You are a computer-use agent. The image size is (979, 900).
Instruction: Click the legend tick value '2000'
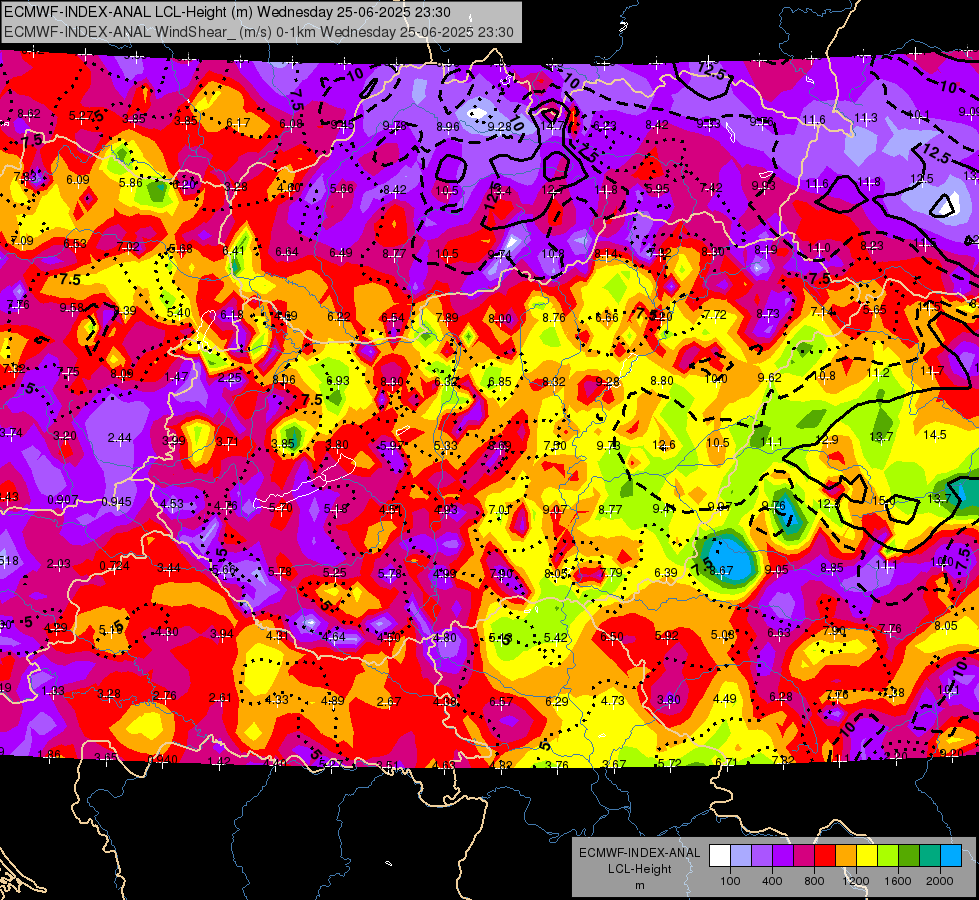[939, 881]
